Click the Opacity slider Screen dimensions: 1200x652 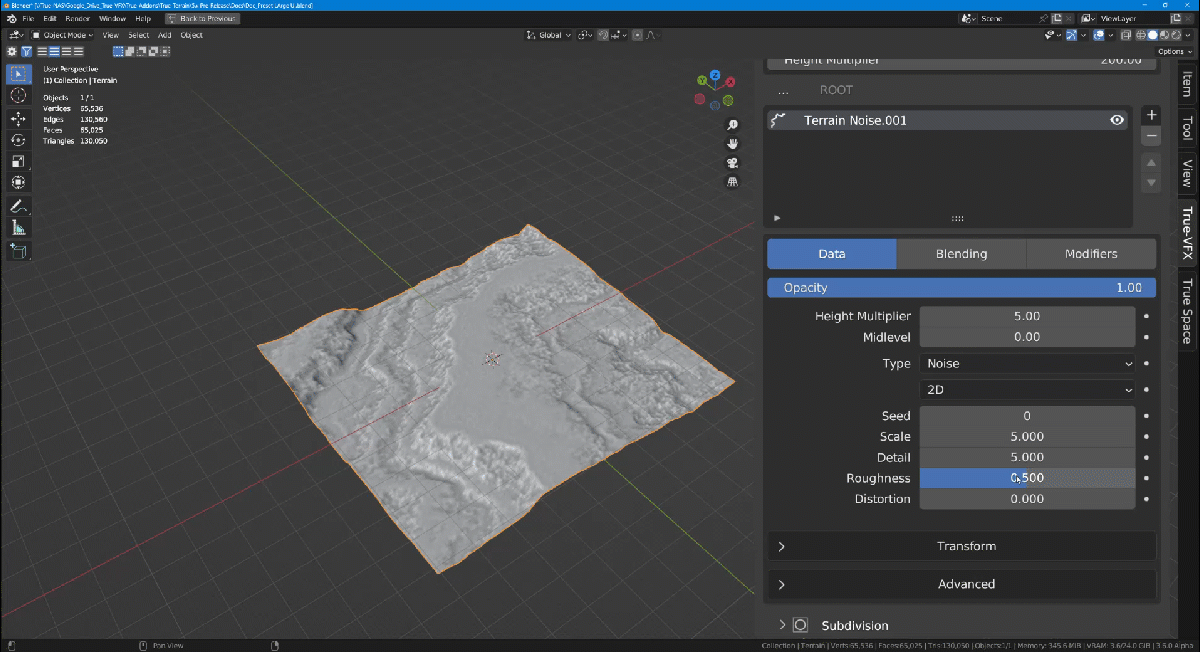coord(961,288)
